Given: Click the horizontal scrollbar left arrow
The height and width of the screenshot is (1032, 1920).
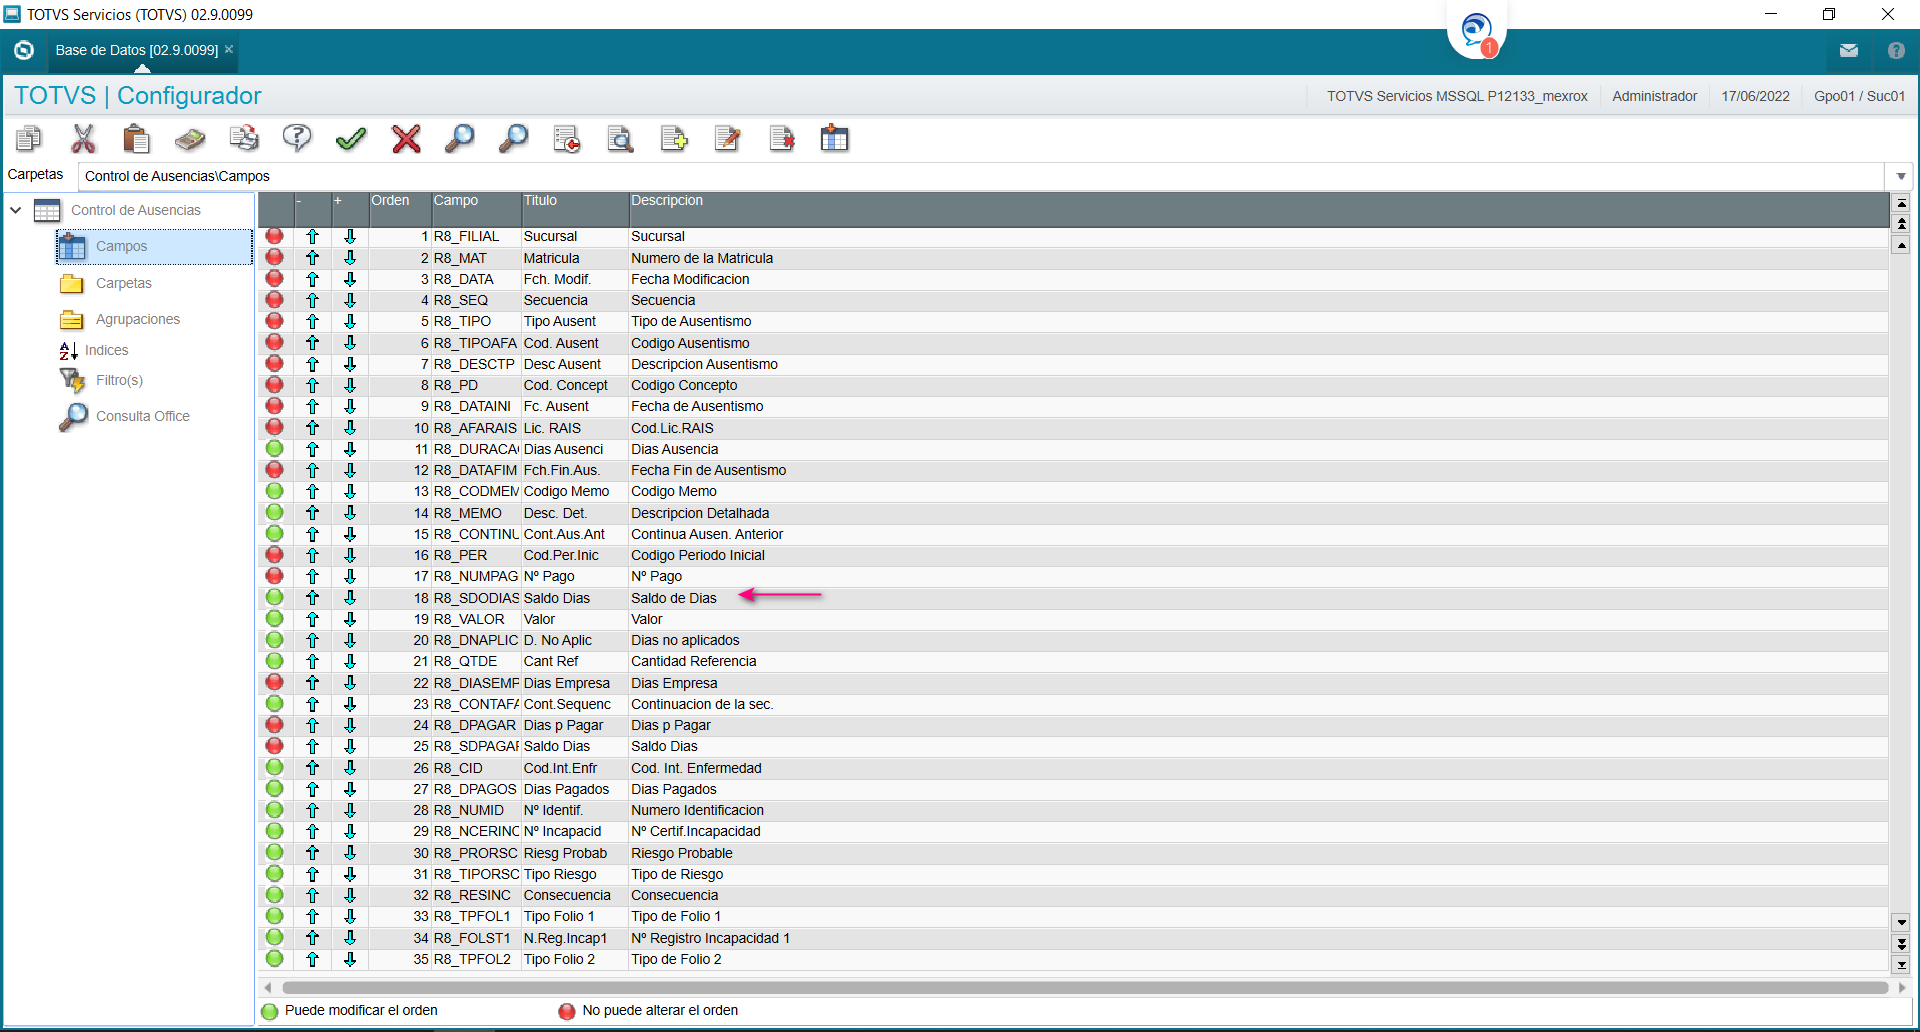Looking at the screenshot, I should point(267,987).
